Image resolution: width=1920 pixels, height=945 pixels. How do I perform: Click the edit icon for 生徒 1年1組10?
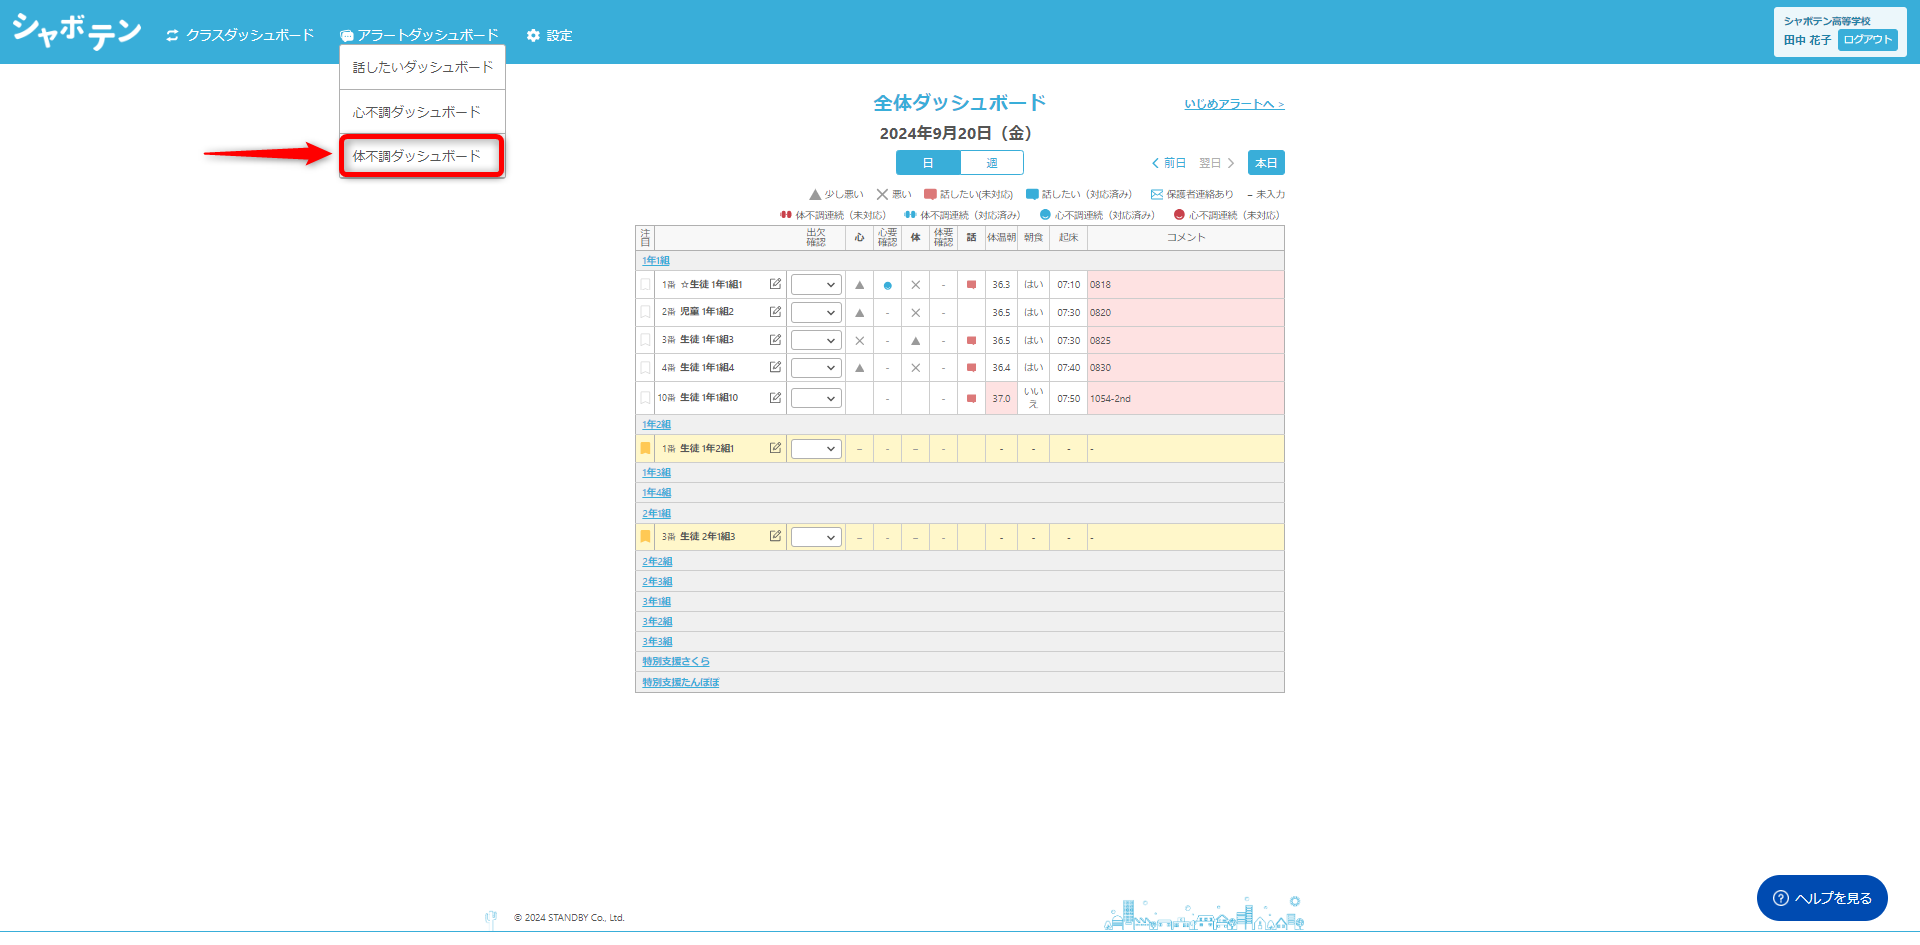point(775,398)
